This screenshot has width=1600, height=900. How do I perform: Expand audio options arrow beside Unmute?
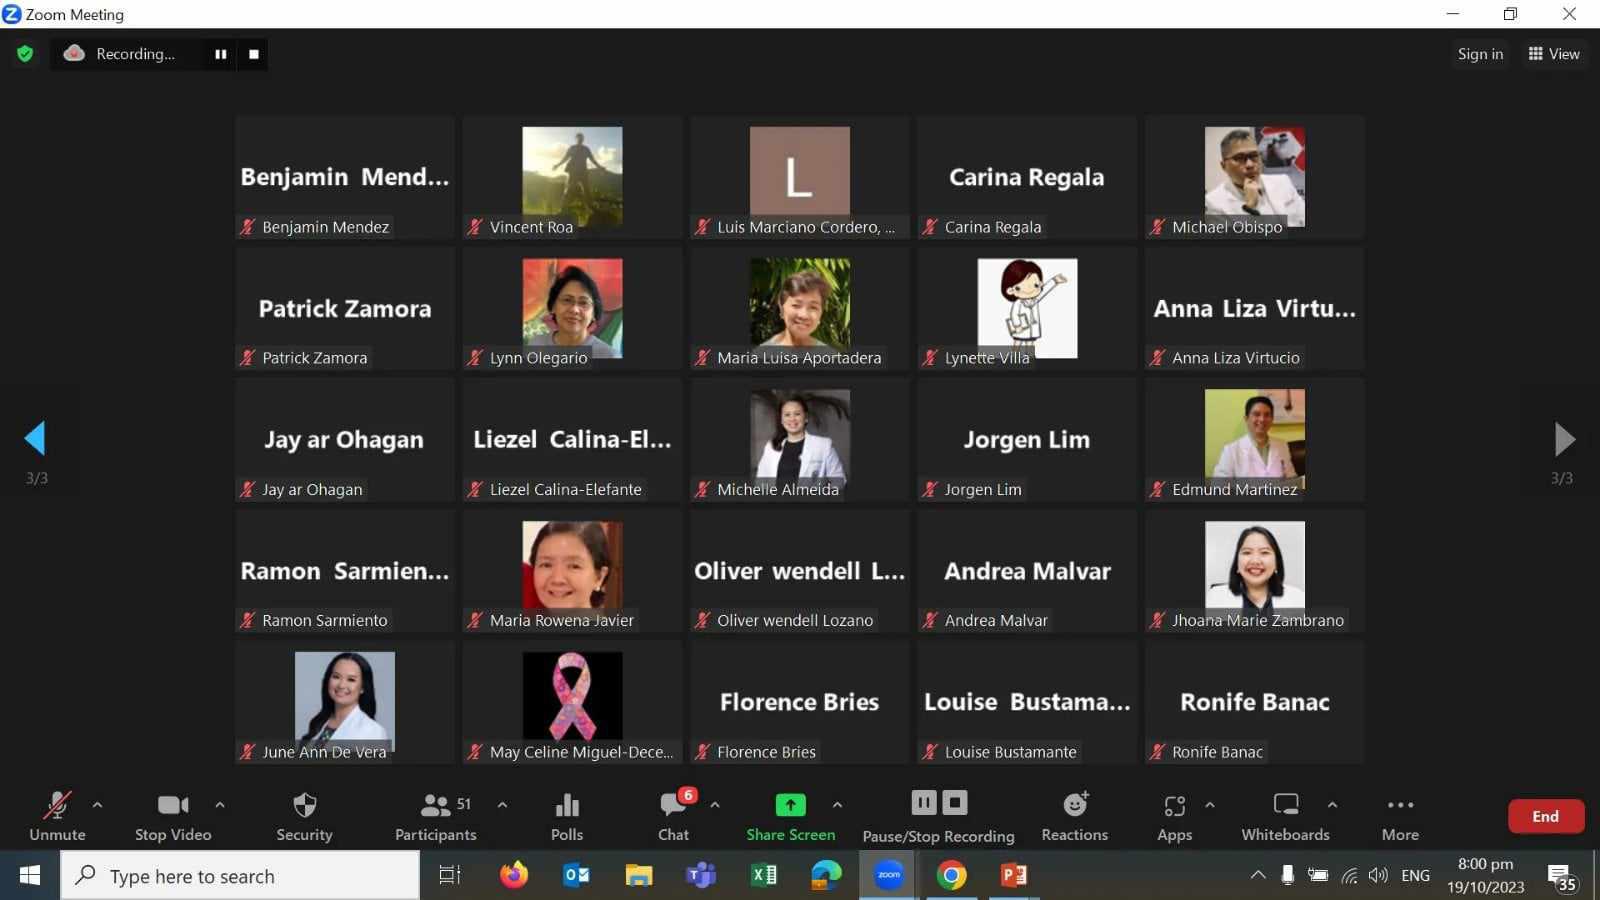[x=97, y=805]
